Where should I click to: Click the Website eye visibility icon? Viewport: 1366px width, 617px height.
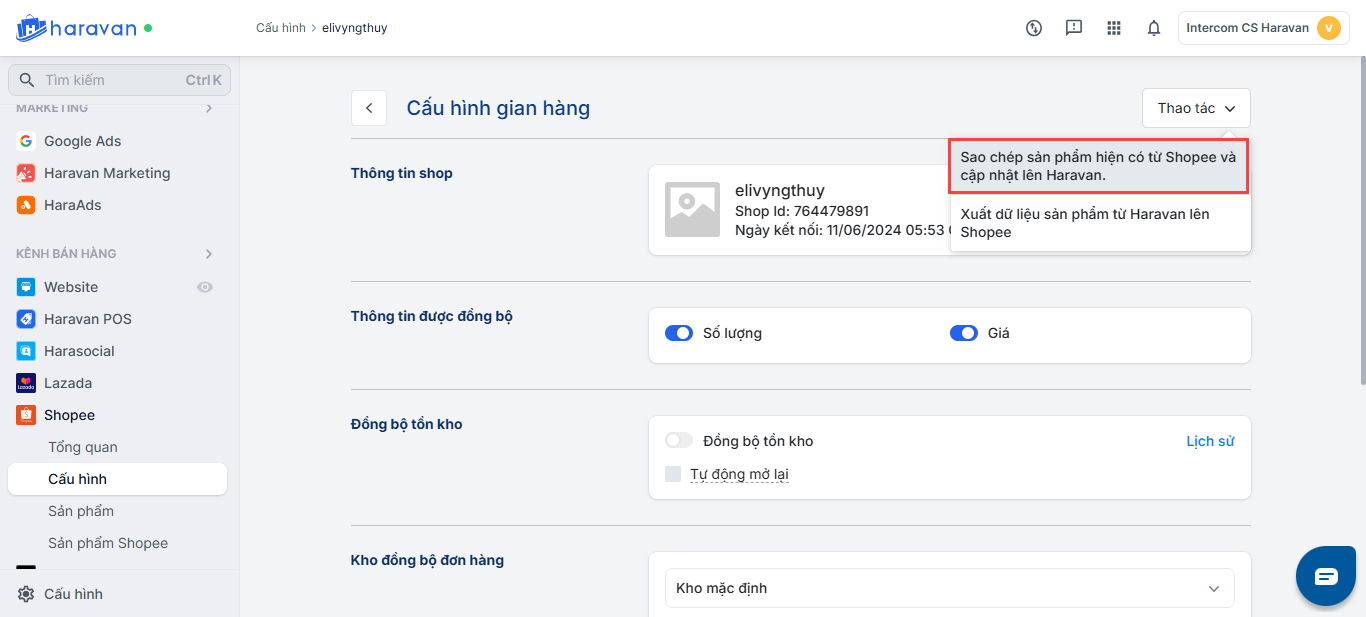click(x=205, y=287)
